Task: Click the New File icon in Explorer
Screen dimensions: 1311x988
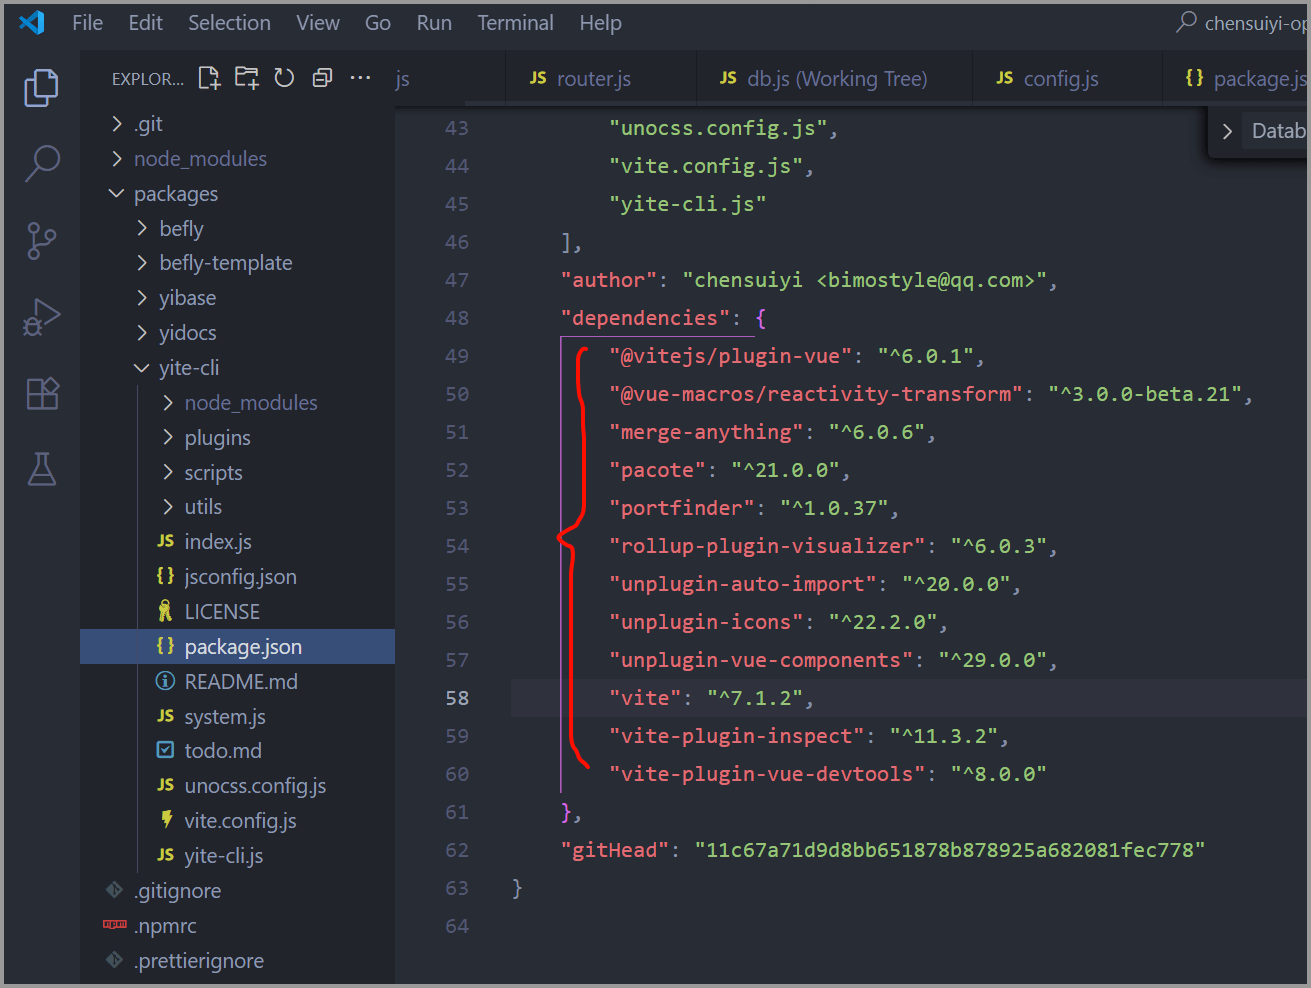Action: pos(209,78)
